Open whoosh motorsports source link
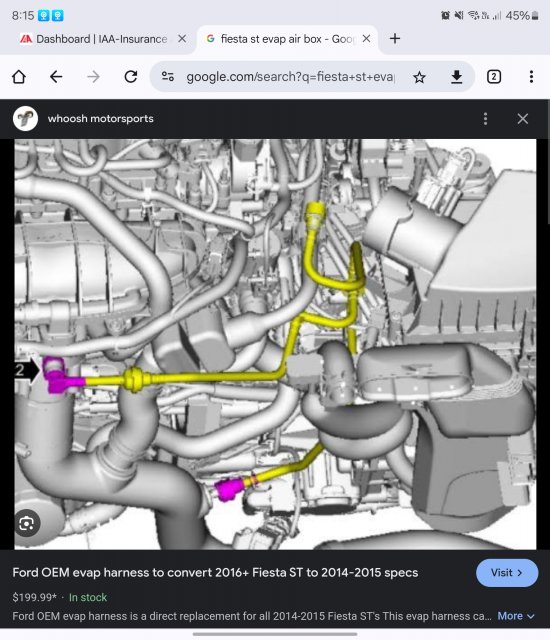Viewport: 550px width, 640px height. (x=100, y=119)
